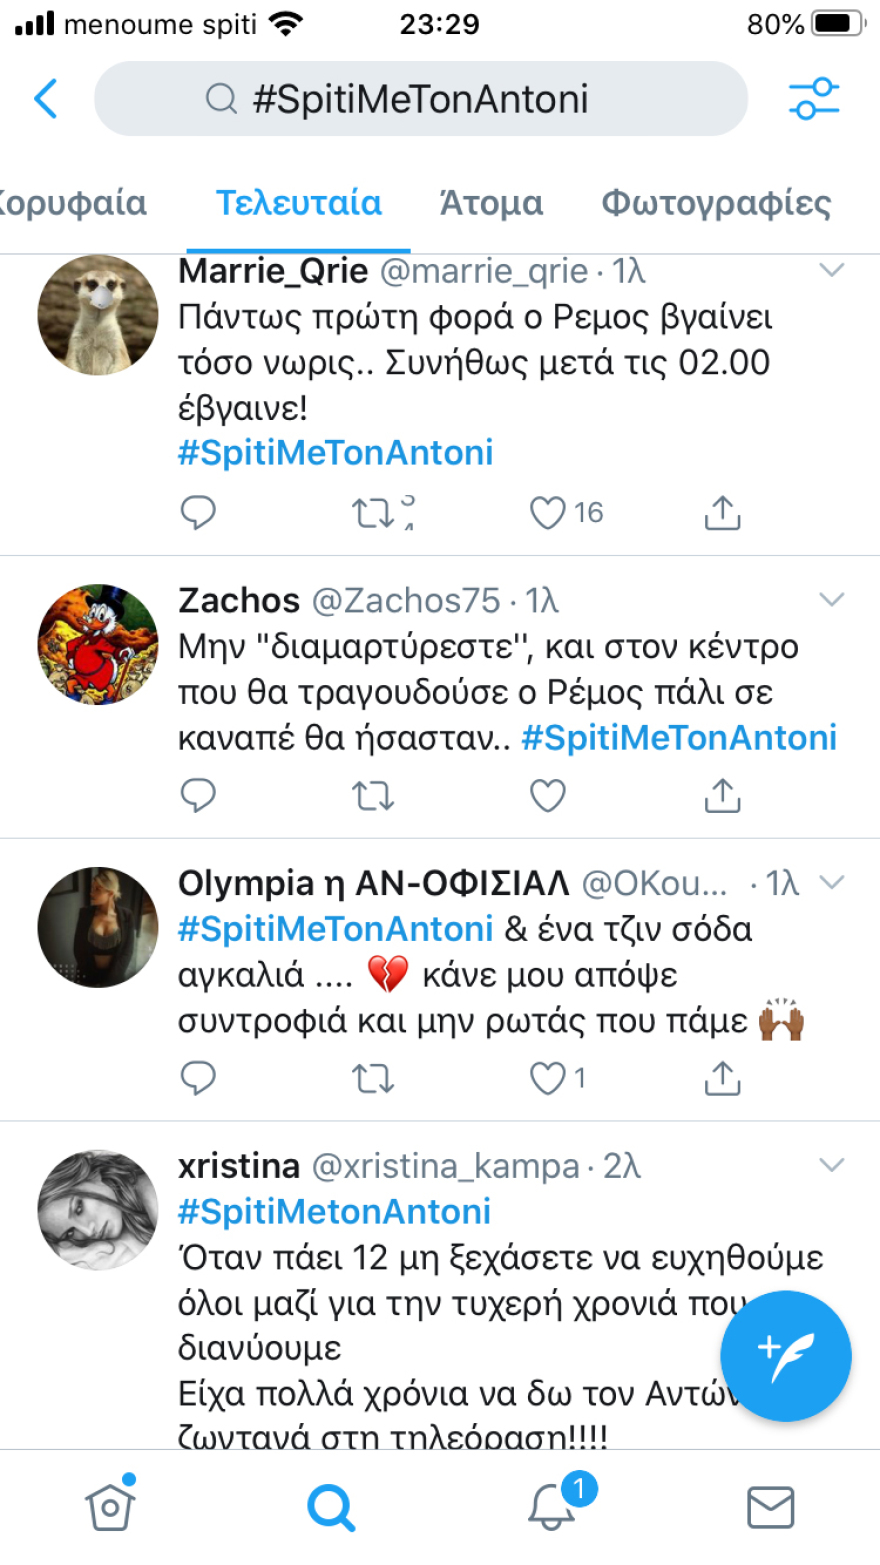Screen dimensions: 880x1565
Task: Open @Zachos75's profile name
Action: tap(238, 599)
